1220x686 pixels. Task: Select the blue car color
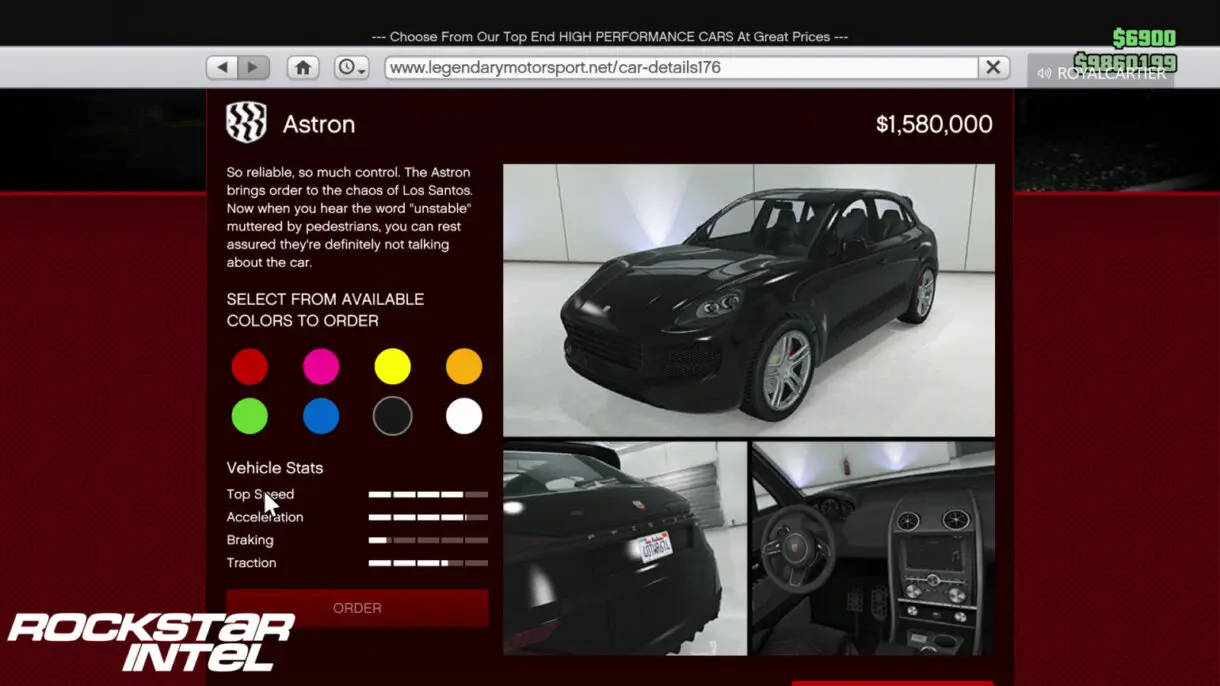321,416
